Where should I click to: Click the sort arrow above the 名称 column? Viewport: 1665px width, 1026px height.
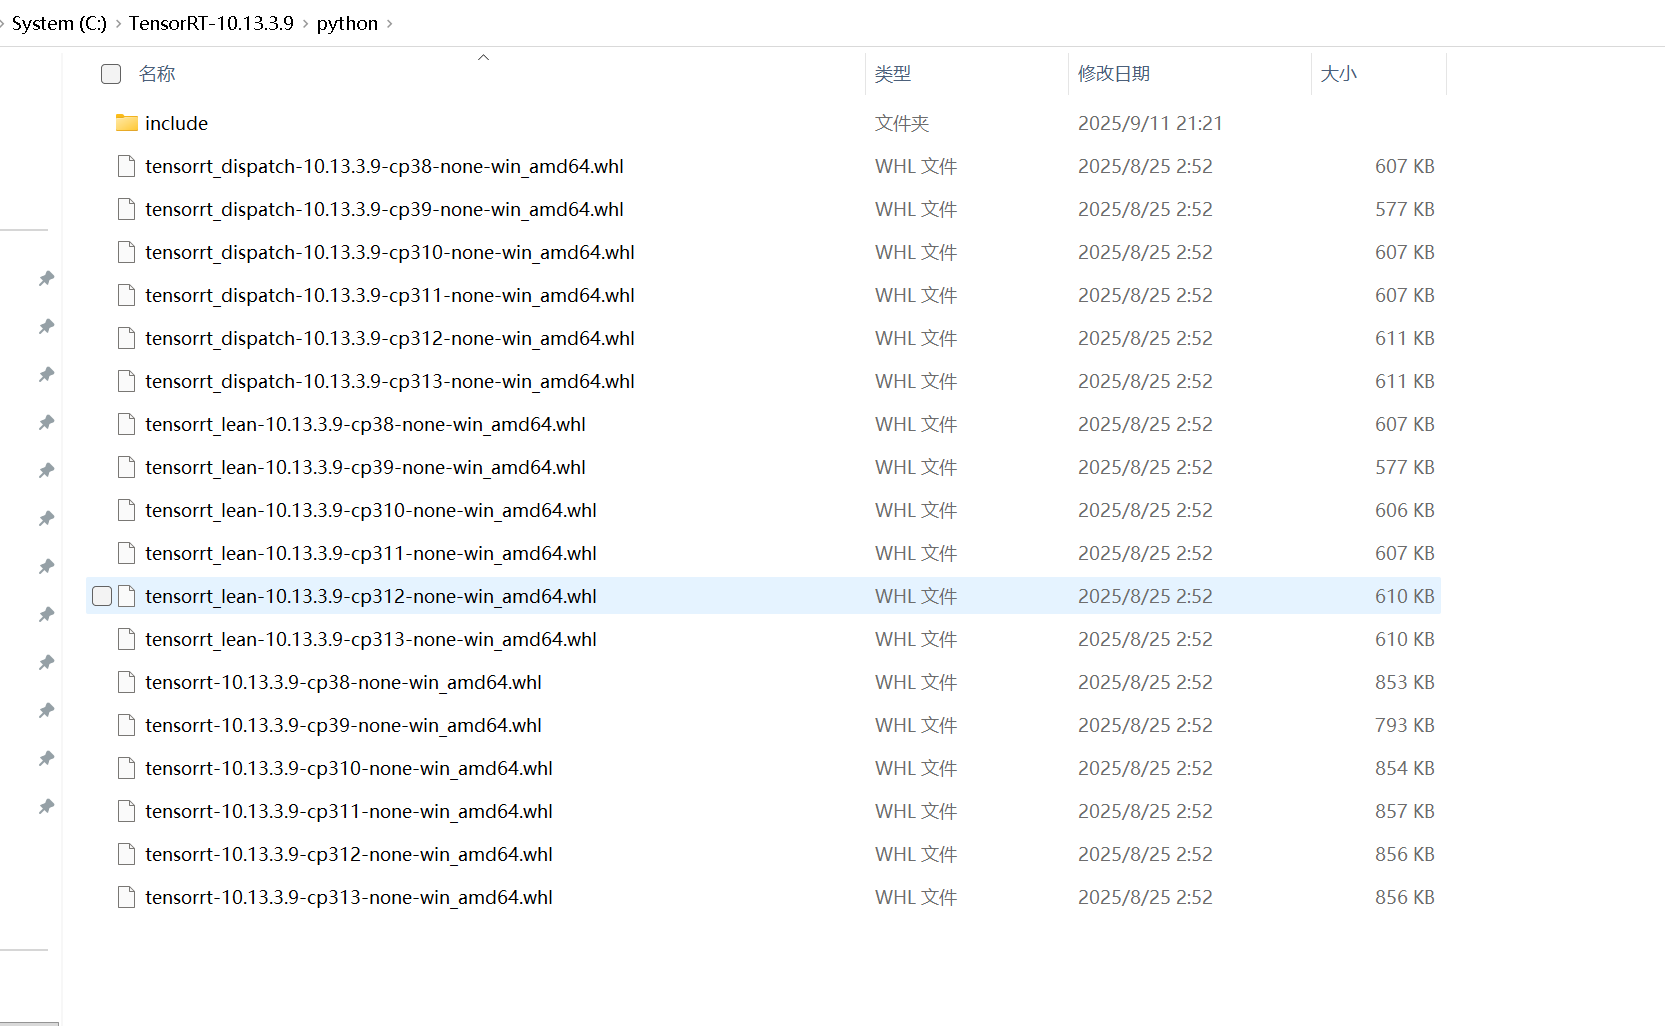click(483, 57)
